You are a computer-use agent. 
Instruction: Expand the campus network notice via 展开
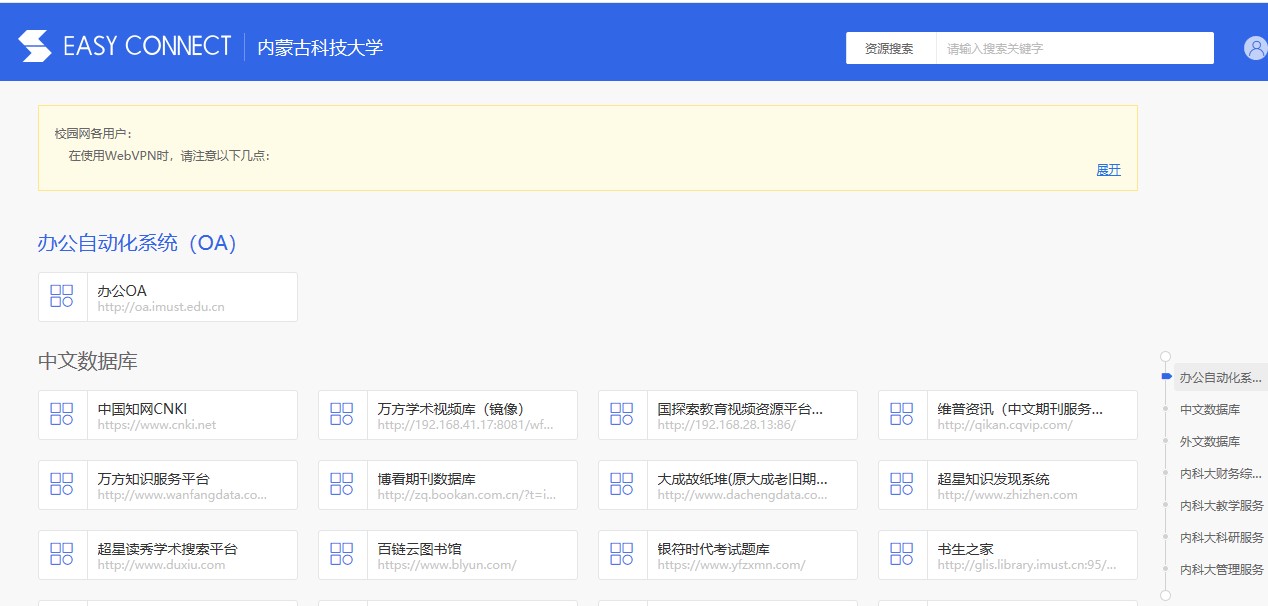[x=1107, y=170]
